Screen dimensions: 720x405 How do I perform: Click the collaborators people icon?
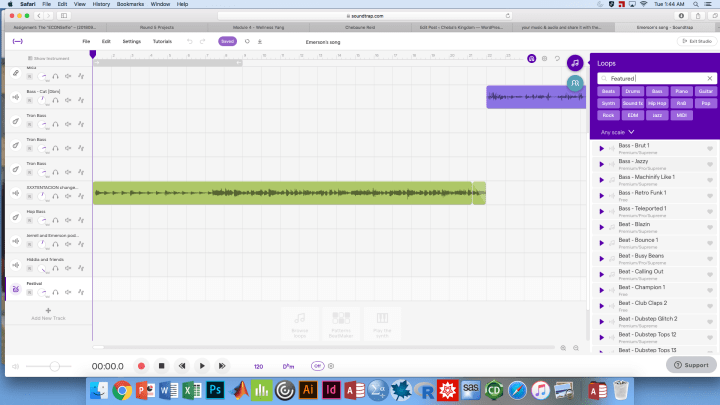coord(575,82)
